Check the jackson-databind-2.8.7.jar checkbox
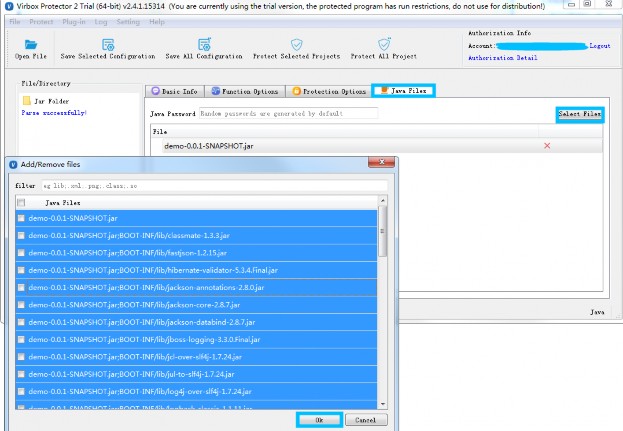 [21, 322]
